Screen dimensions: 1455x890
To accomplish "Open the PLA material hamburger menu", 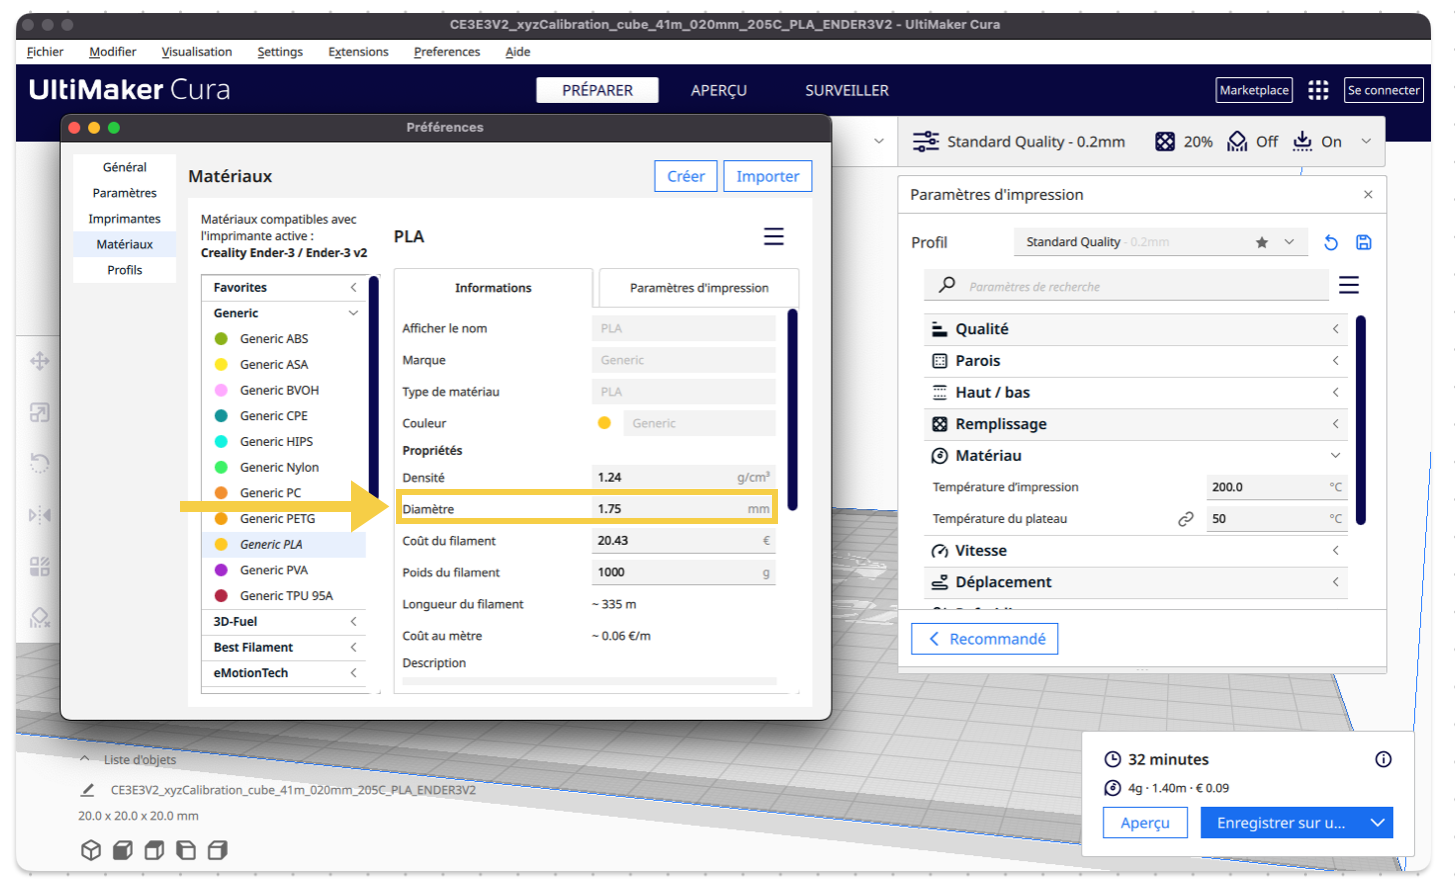I will [774, 236].
